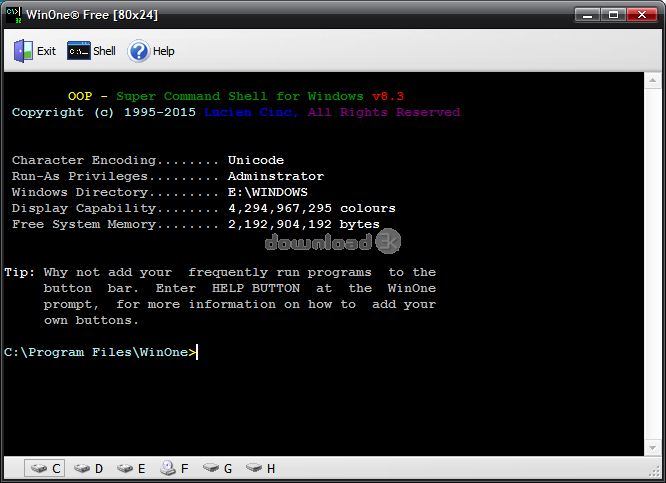
Task: Change to drive H
Action: pyautogui.click(x=260, y=468)
